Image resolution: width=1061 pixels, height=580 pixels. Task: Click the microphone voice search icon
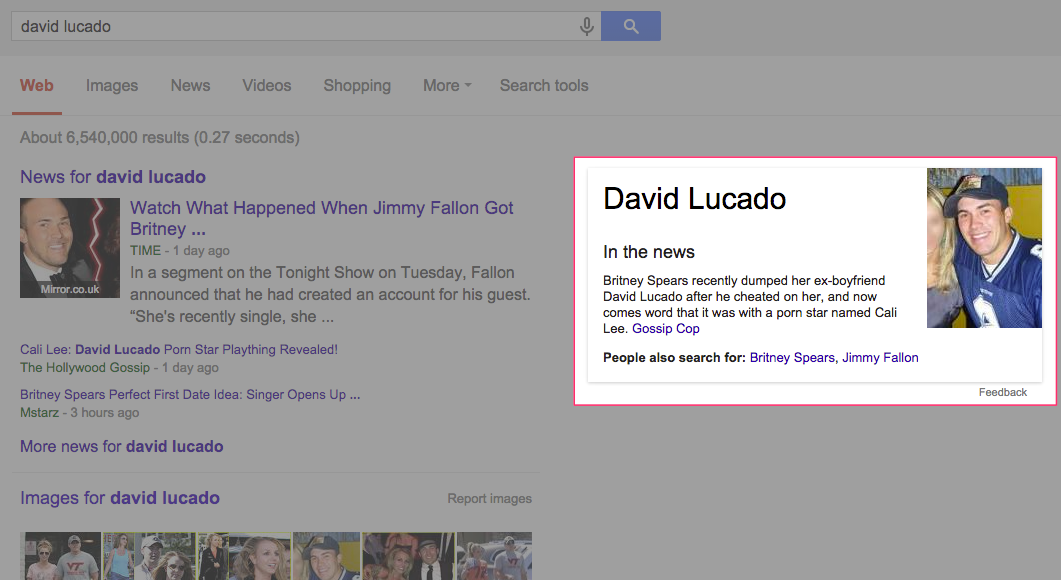(587, 26)
